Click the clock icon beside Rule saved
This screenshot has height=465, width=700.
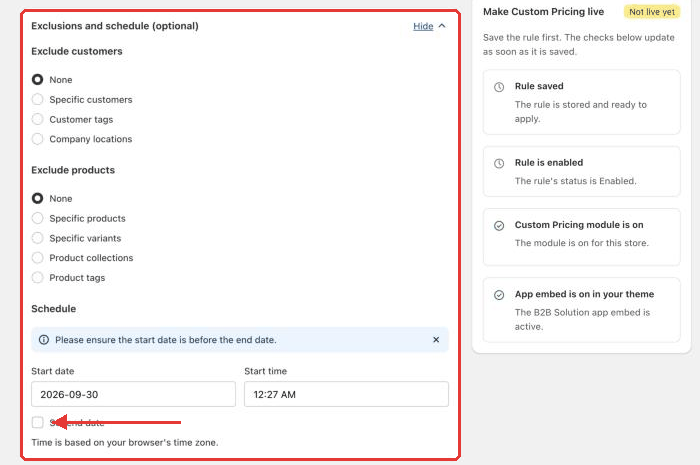(x=499, y=87)
